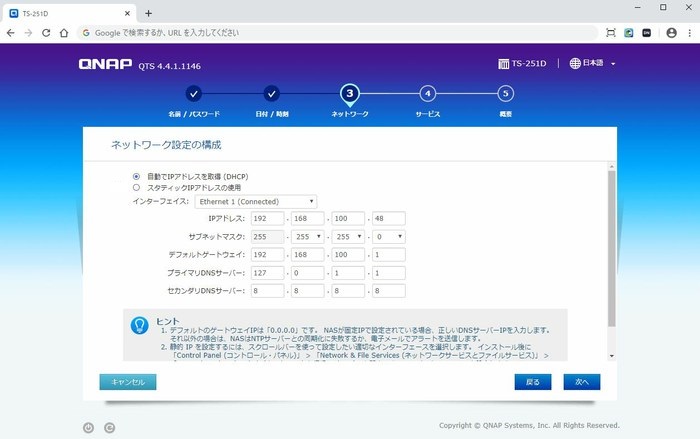Screen dimensions: 700x439
Task: Click the hint light bulb icon
Action: pos(139,326)
